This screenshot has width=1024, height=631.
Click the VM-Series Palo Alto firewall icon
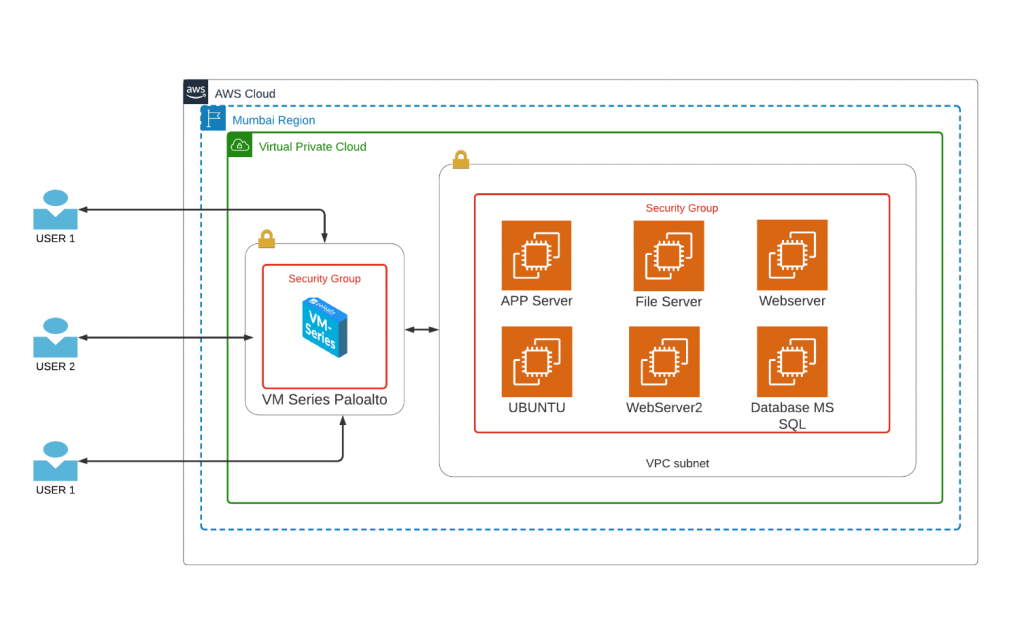pyautogui.click(x=325, y=327)
